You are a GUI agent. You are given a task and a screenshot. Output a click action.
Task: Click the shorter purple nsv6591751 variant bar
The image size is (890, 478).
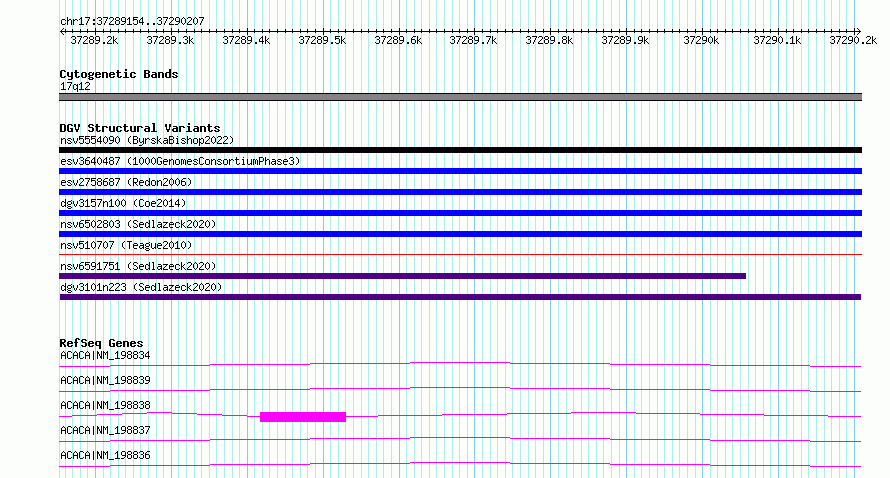pos(402,276)
